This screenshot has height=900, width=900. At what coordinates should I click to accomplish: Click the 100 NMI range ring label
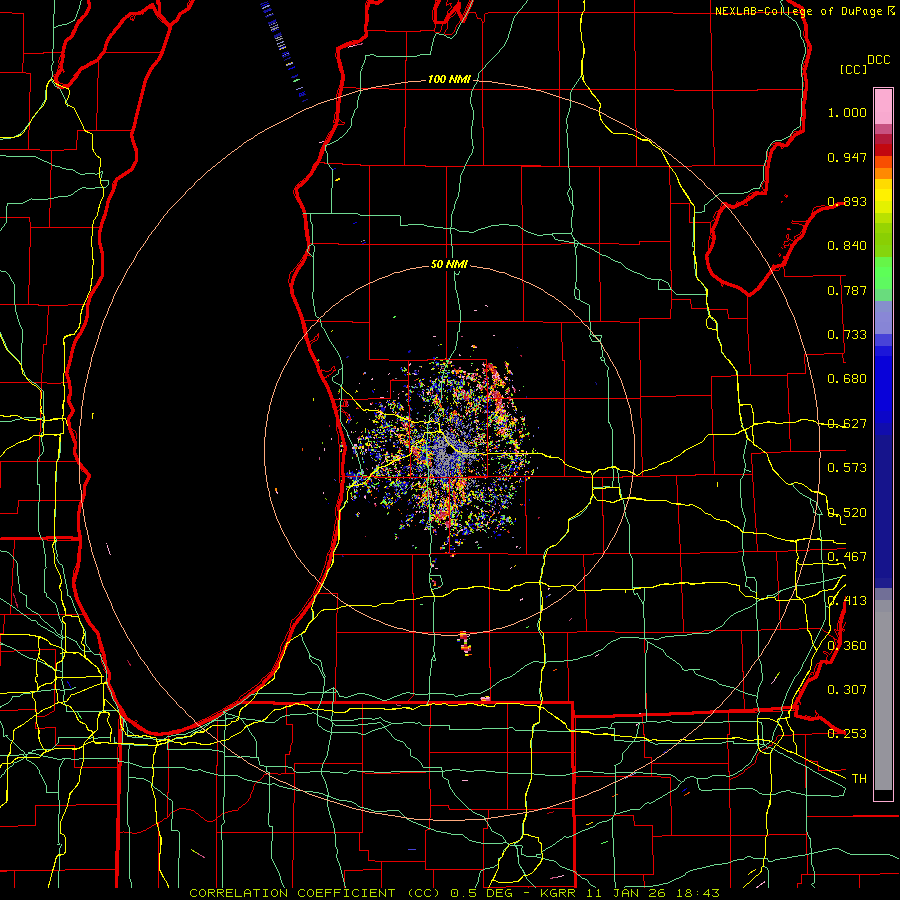449,79
